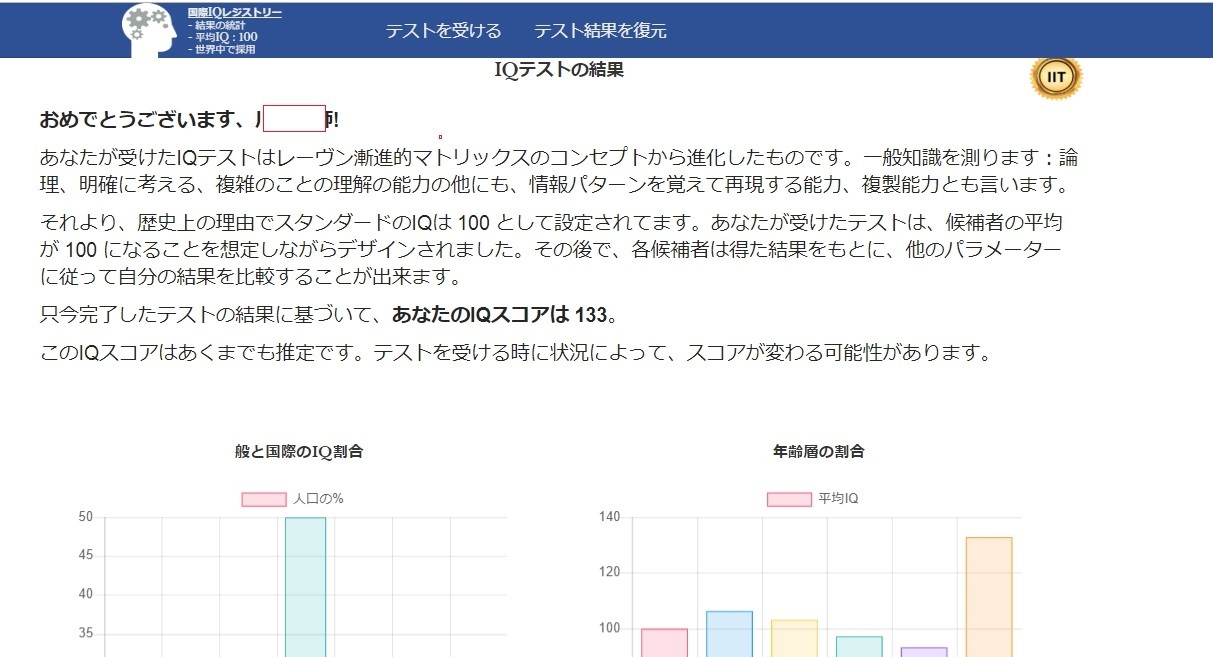Image resolution: width=1213 pixels, height=657 pixels.
Task: Click the 50 axis label in IQ chart
Action: tap(86, 517)
